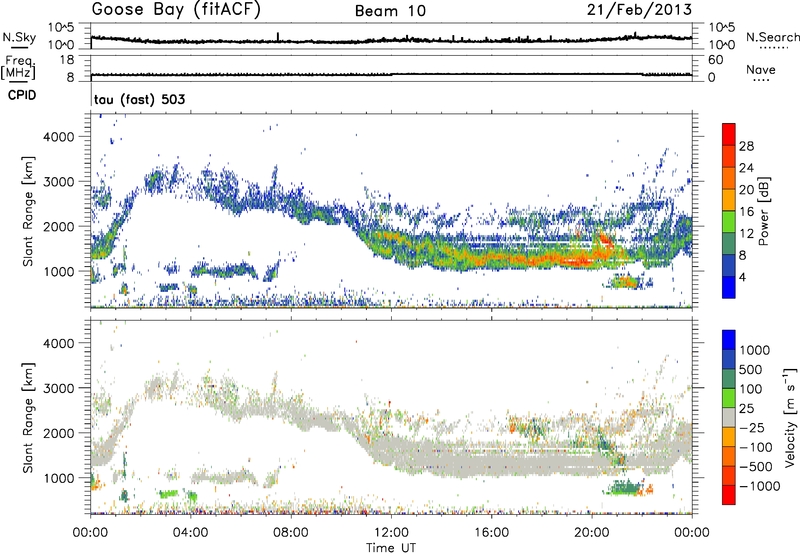800x554 pixels.
Task: Click the "60" Nave axis tick label
Action: click(x=715, y=60)
